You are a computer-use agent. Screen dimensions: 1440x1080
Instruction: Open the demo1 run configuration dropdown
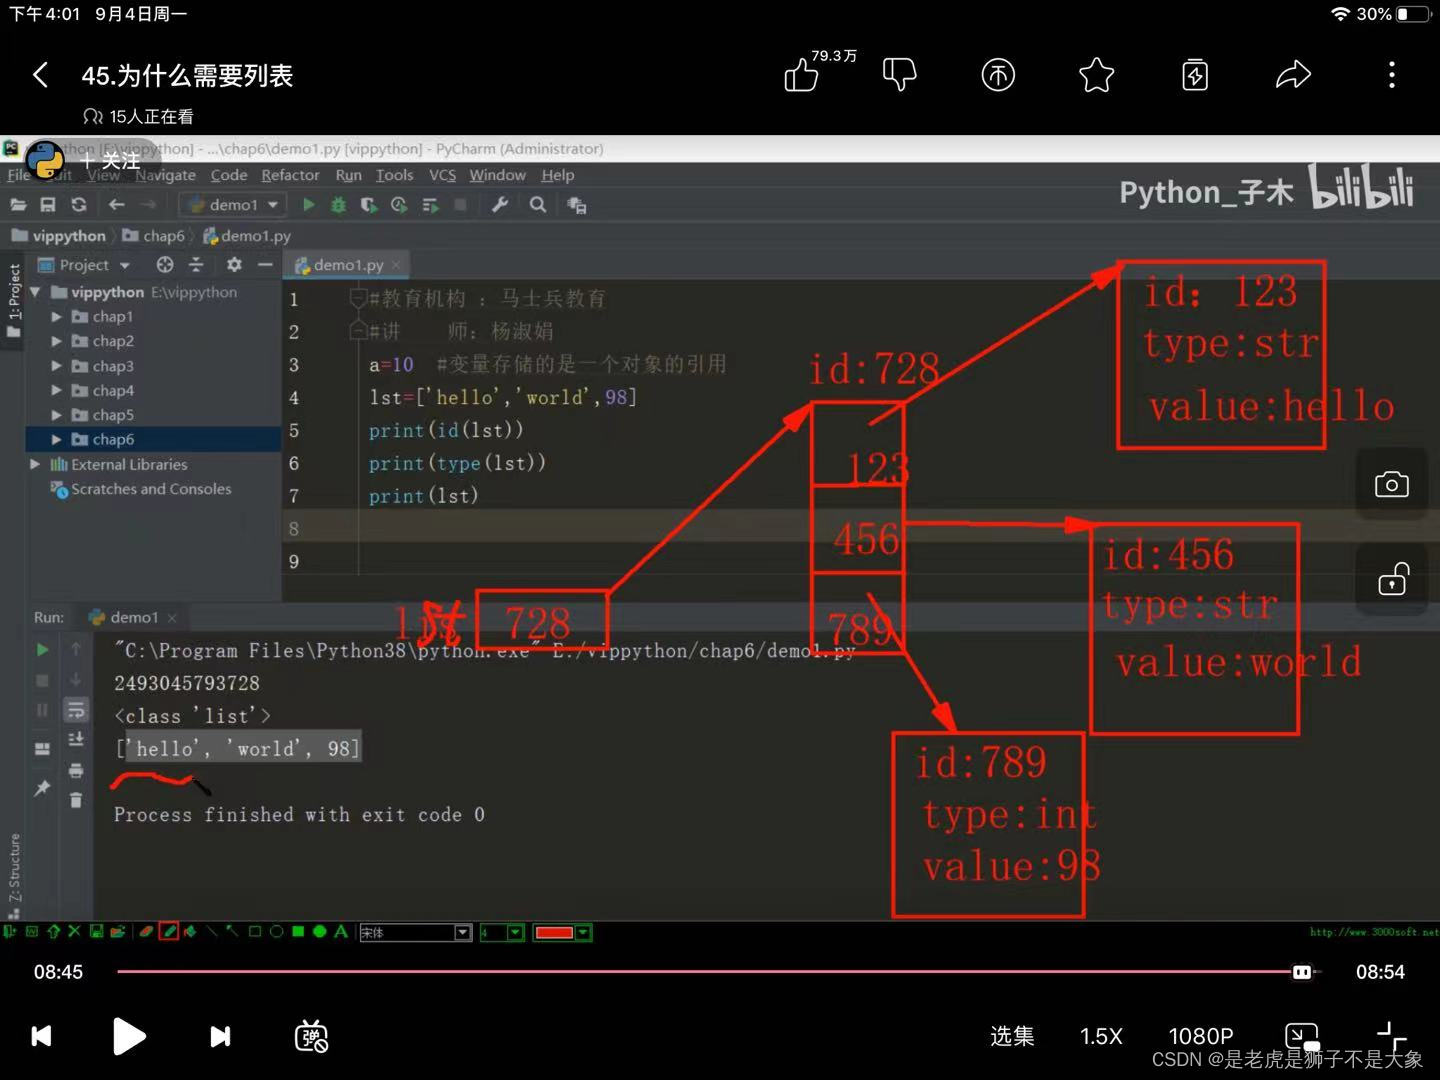[234, 204]
